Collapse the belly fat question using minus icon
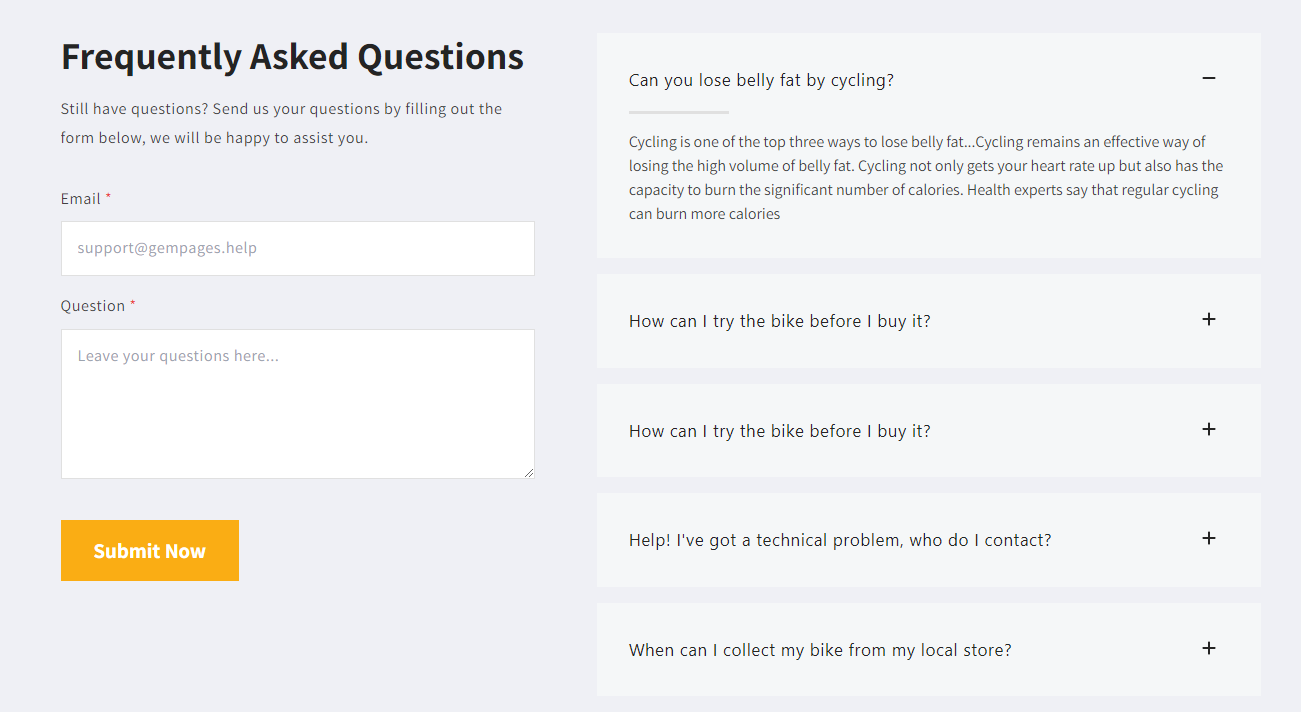This screenshot has height=712, width=1301. [1208, 78]
